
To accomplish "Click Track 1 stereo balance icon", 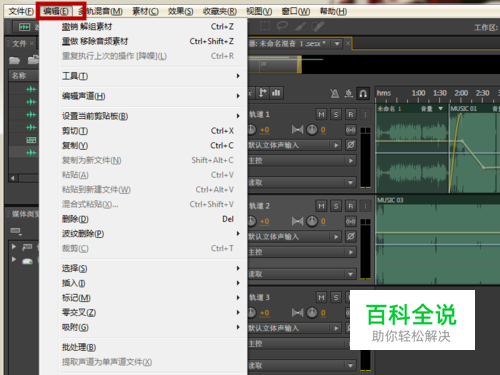I will point(297,129).
